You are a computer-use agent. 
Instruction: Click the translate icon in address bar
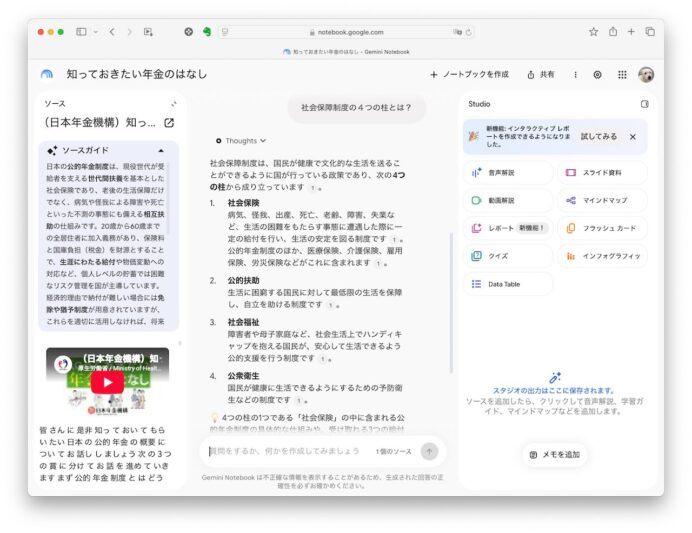tap(457, 32)
